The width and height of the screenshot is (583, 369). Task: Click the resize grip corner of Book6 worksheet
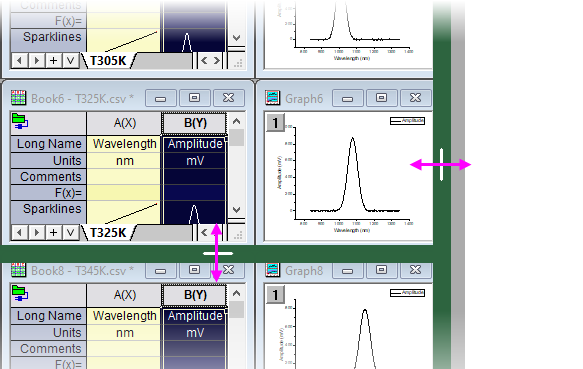tap(238, 234)
